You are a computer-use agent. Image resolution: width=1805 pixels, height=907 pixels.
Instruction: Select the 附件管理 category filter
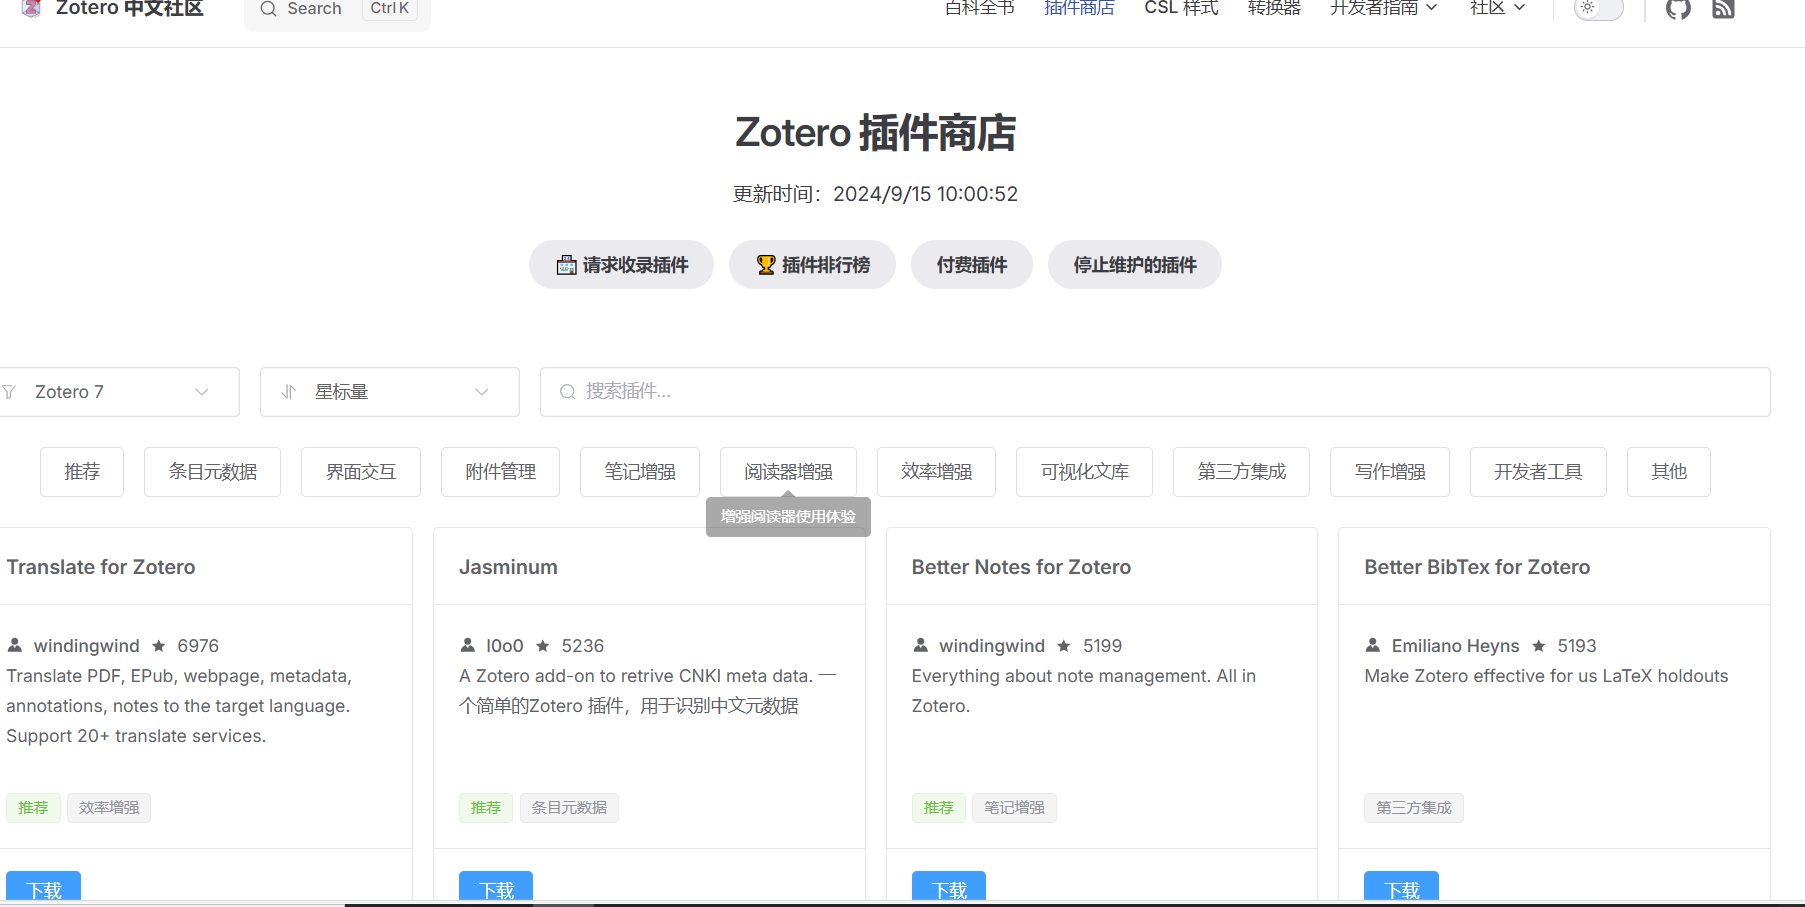tap(500, 472)
